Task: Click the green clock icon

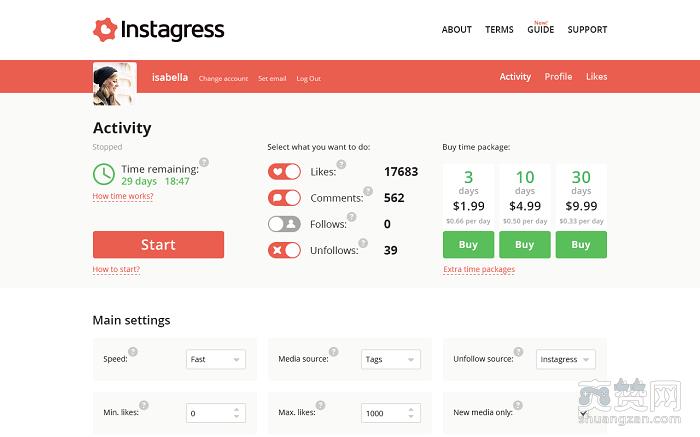Action: pos(103,174)
